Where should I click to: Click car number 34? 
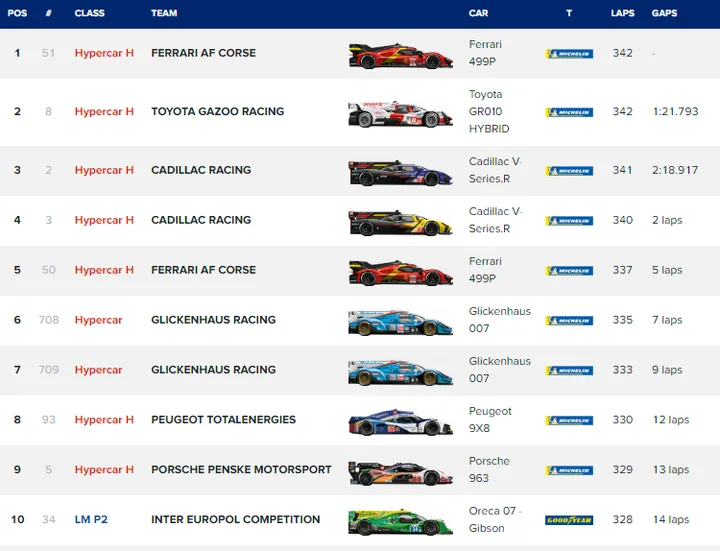[x=49, y=519]
